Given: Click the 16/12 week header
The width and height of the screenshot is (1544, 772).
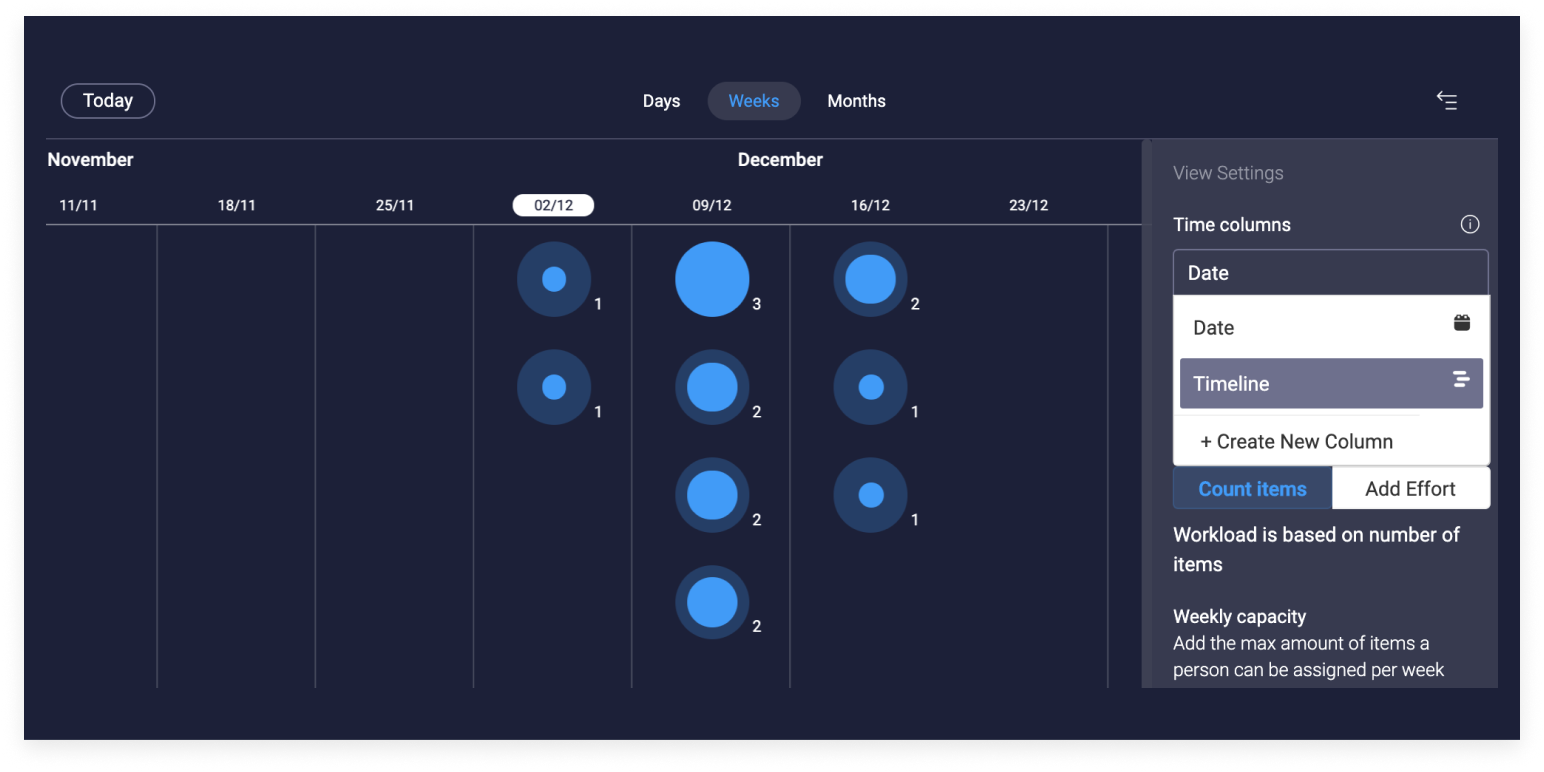Looking at the screenshot, I should pos(870,205).
